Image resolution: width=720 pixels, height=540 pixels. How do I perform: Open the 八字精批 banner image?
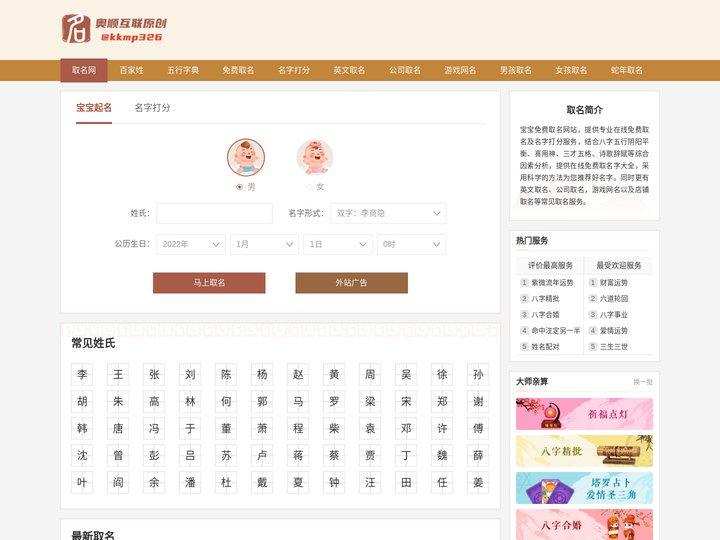coord(584,451)
